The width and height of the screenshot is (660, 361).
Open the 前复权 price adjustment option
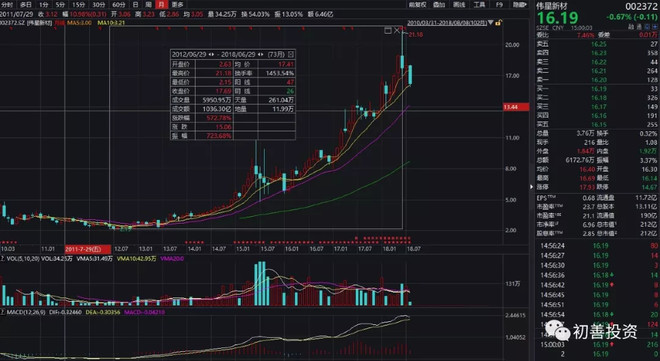(x=418, y=5)
